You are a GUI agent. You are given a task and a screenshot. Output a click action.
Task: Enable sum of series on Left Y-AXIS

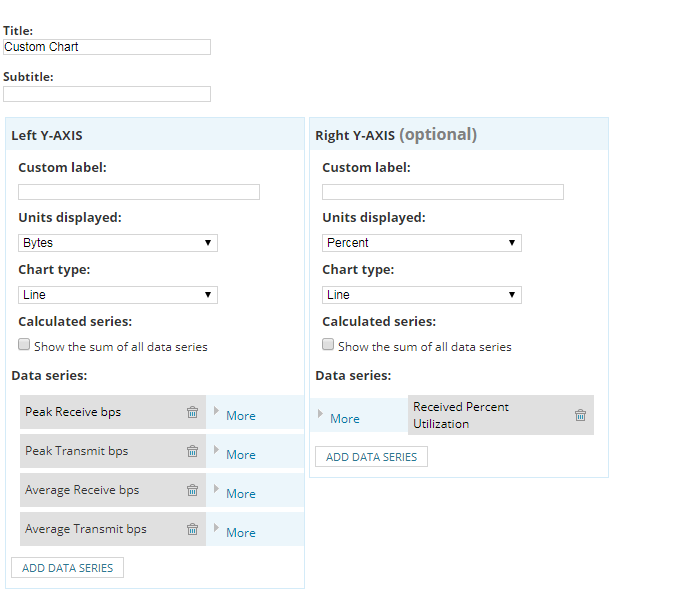[x=25, y=346]
